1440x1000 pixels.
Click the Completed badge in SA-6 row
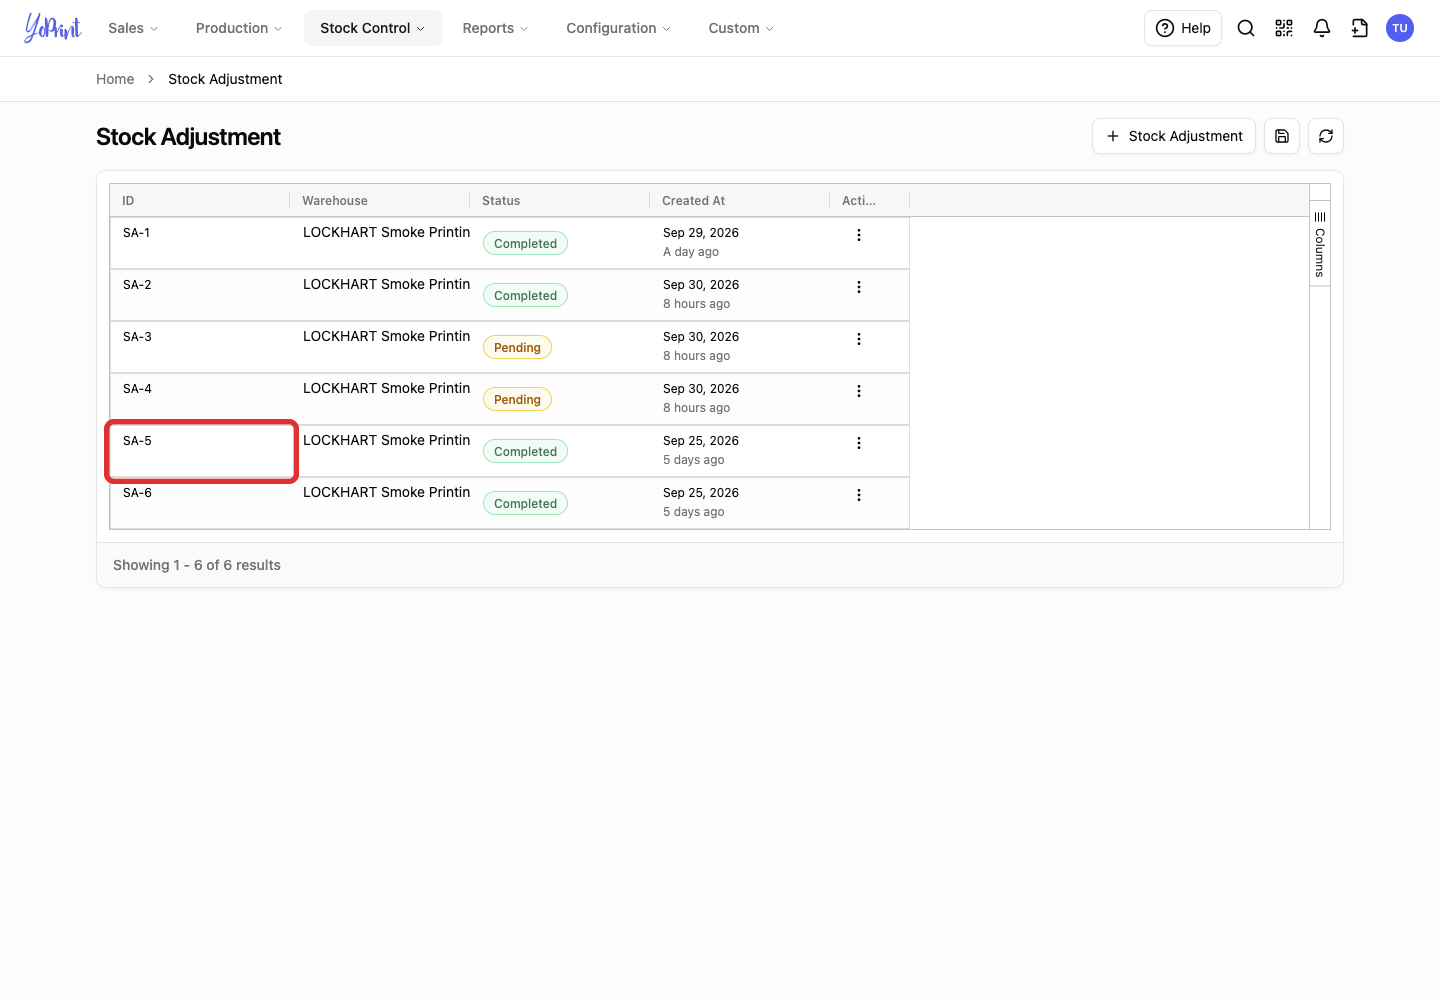(x=525, y=503)
